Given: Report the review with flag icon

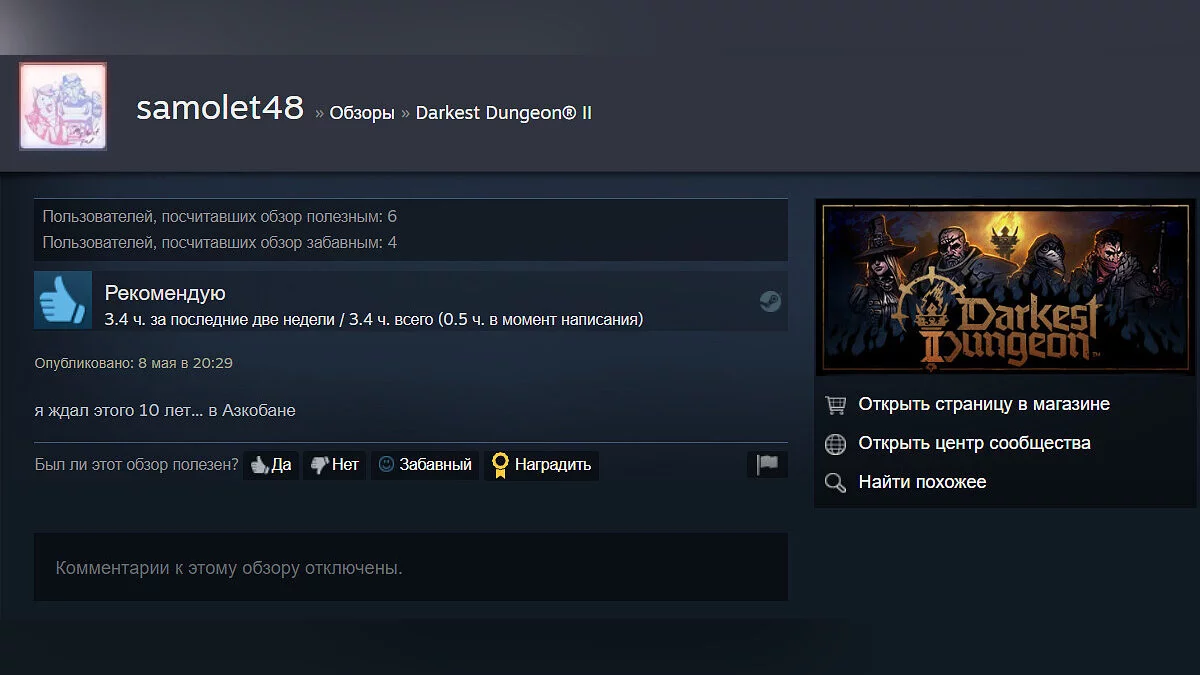Looking at the screenshot, I should coord(767,464).
